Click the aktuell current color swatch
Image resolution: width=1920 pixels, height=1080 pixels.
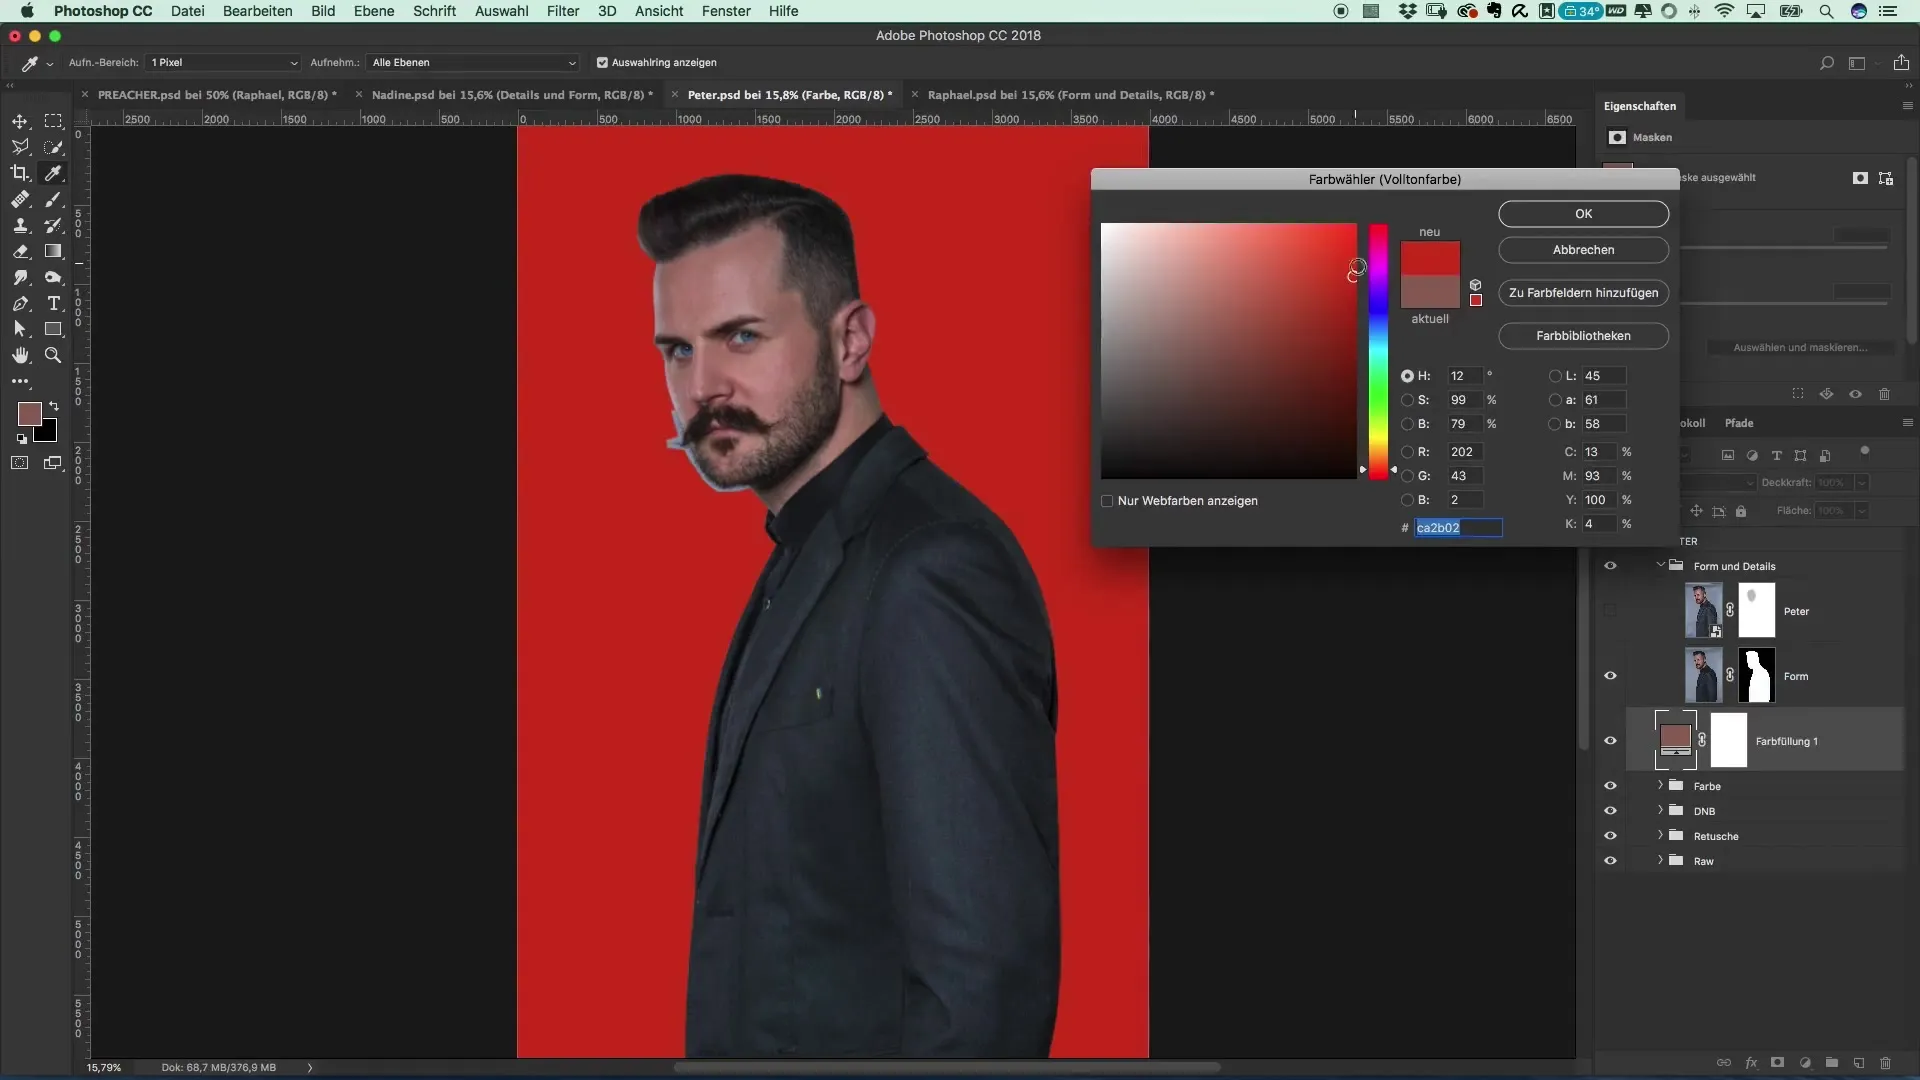[x=1430, y=292]
